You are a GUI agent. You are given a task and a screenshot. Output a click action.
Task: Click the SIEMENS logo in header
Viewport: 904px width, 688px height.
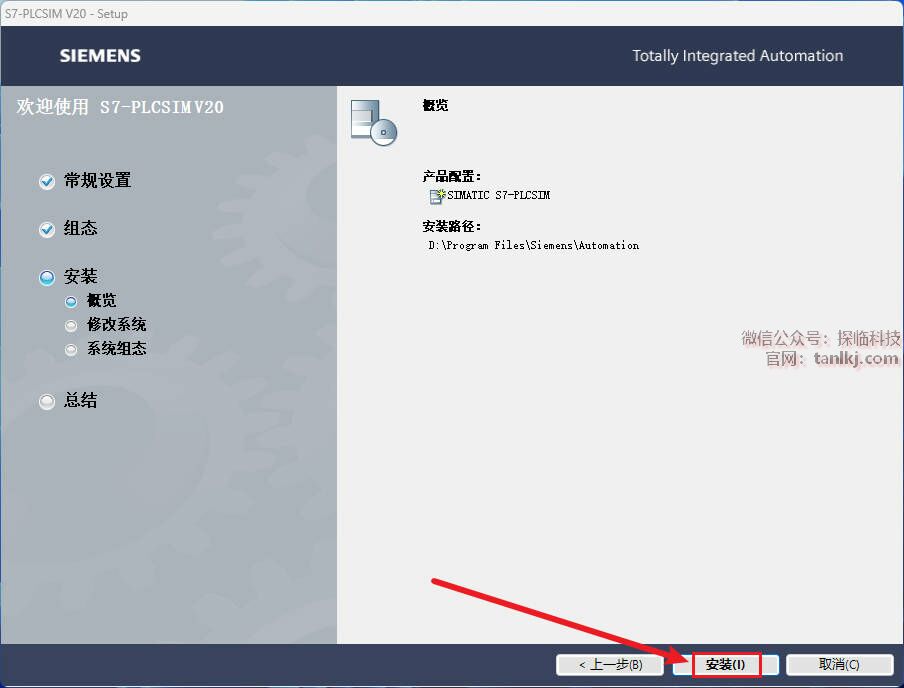[x=100, y=56]
